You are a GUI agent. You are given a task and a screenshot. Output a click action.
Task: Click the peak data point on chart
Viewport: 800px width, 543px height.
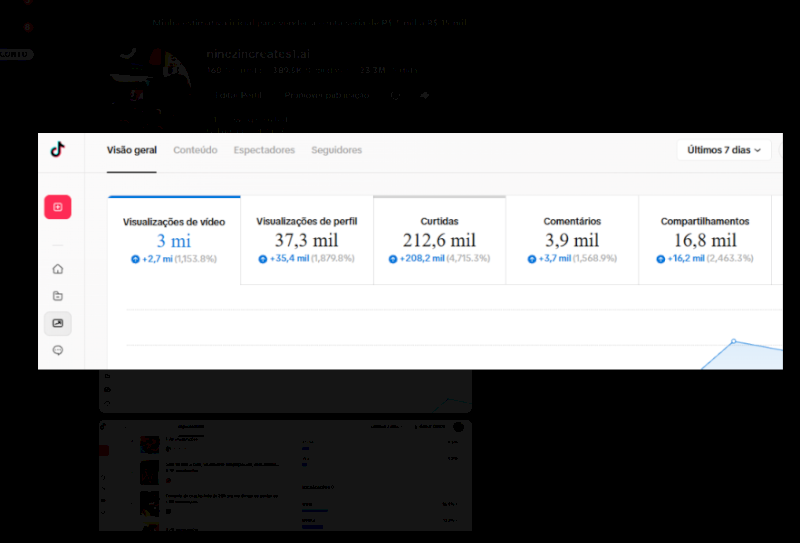click(x=734, y=341)
